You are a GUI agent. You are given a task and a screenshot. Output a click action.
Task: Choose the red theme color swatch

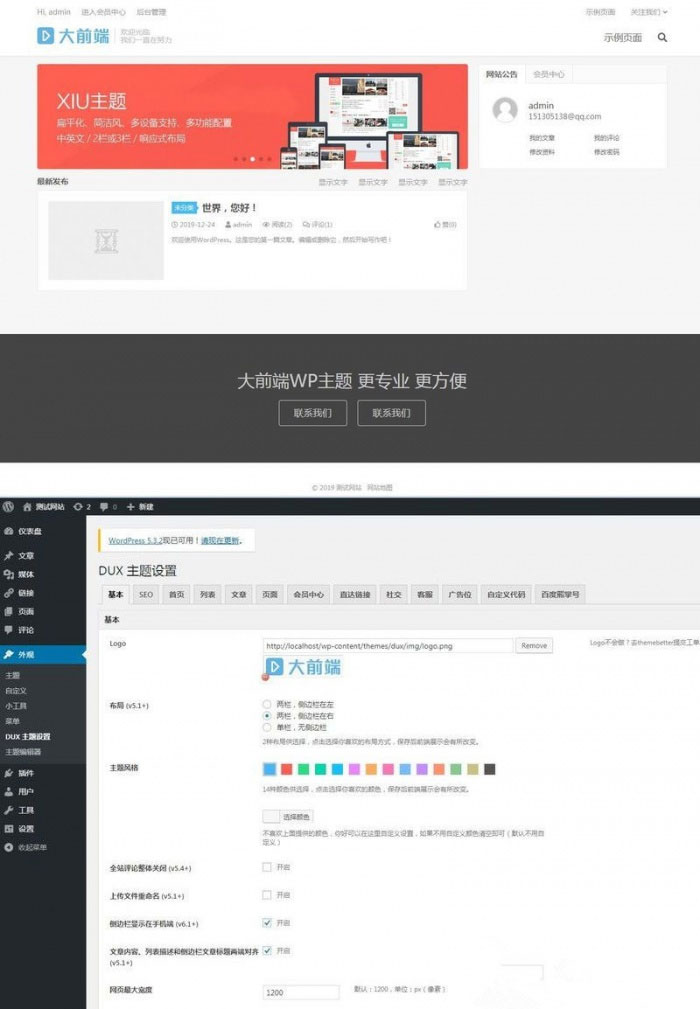pyautogui.click(x=286, y=769)
